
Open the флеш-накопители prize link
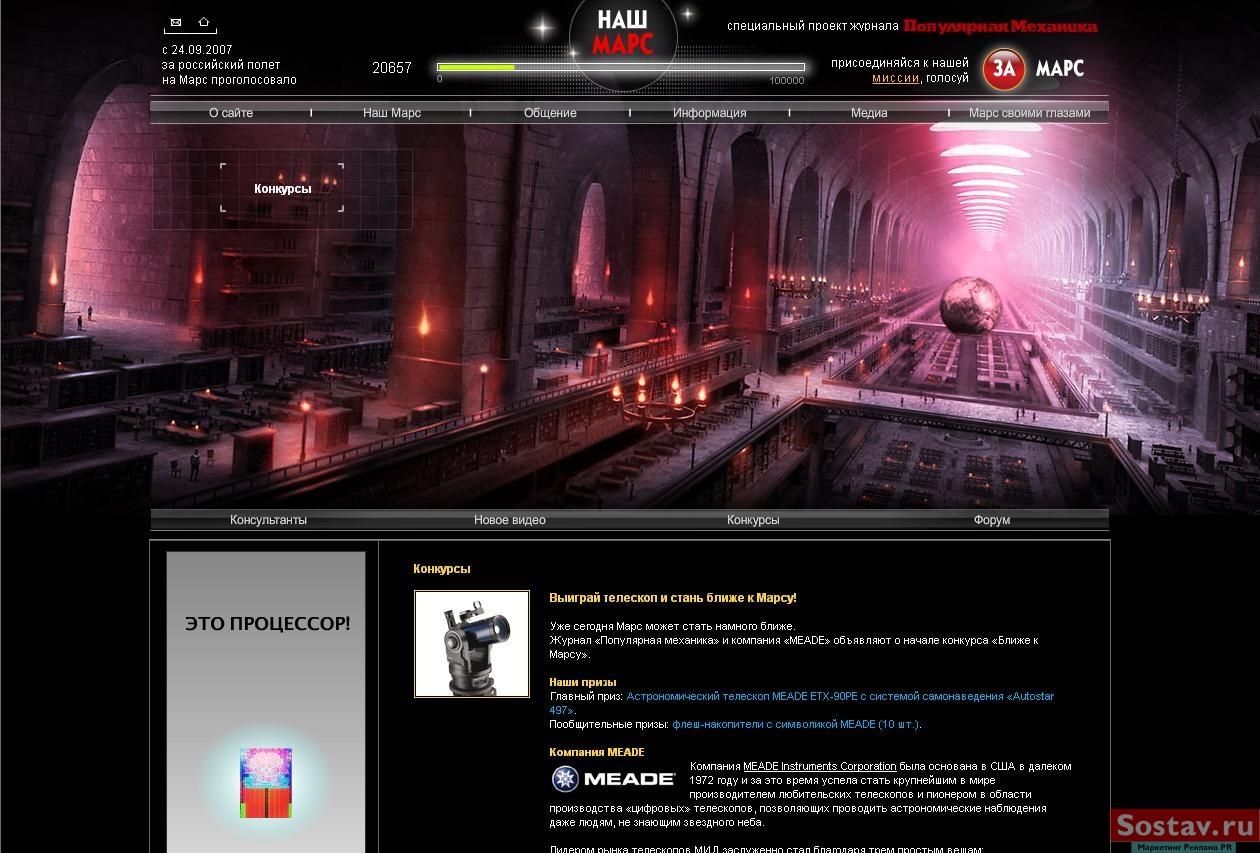[x=796, y=724]
